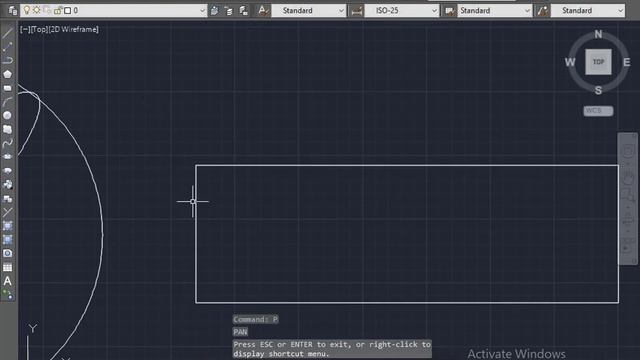Toggle layer 0 on/off light bulb
The width and height of the screenshot is (640, 360).
pos(27,10)
